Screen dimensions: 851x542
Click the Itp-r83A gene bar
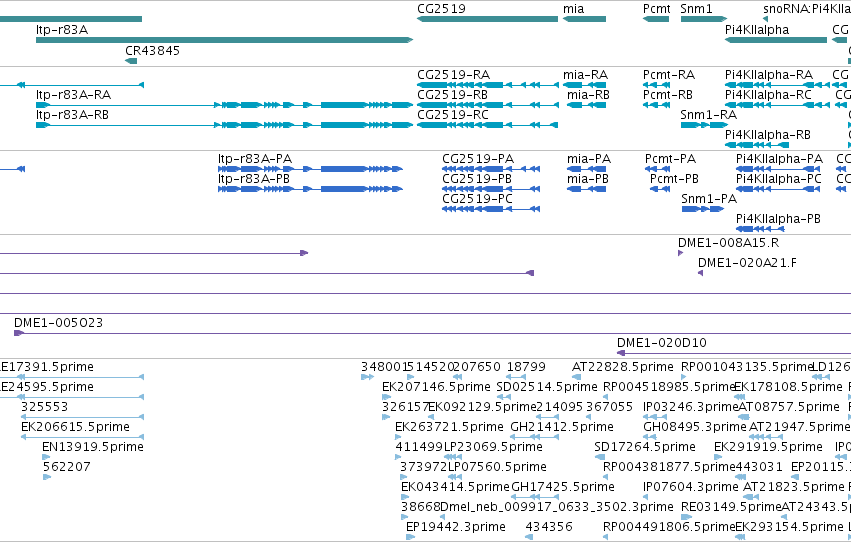point(225,40)
